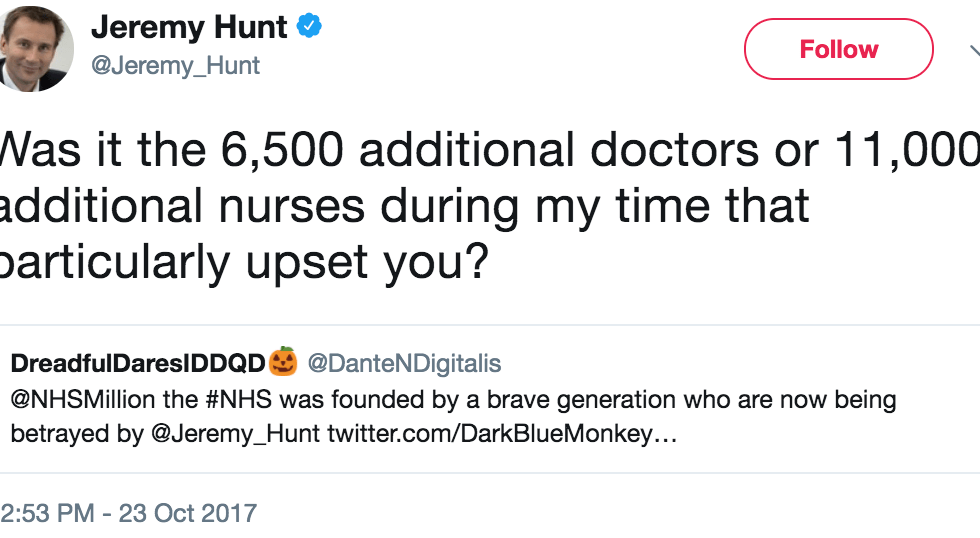
Task: Click the @Jeremy_Hunt handle under the name
Action: click(x=176, y=65)
